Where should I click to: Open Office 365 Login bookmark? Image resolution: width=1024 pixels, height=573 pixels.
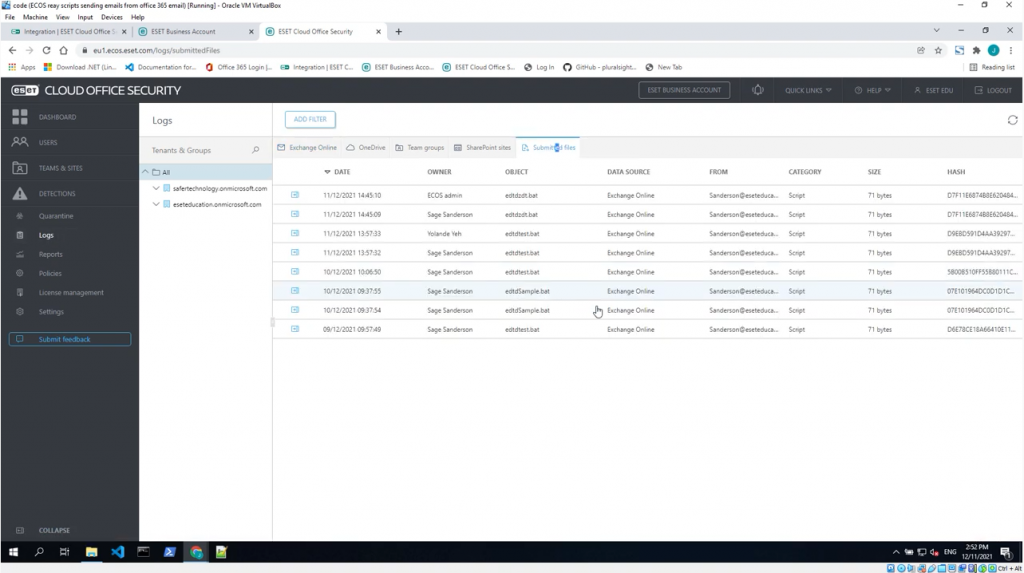[238, 67]
